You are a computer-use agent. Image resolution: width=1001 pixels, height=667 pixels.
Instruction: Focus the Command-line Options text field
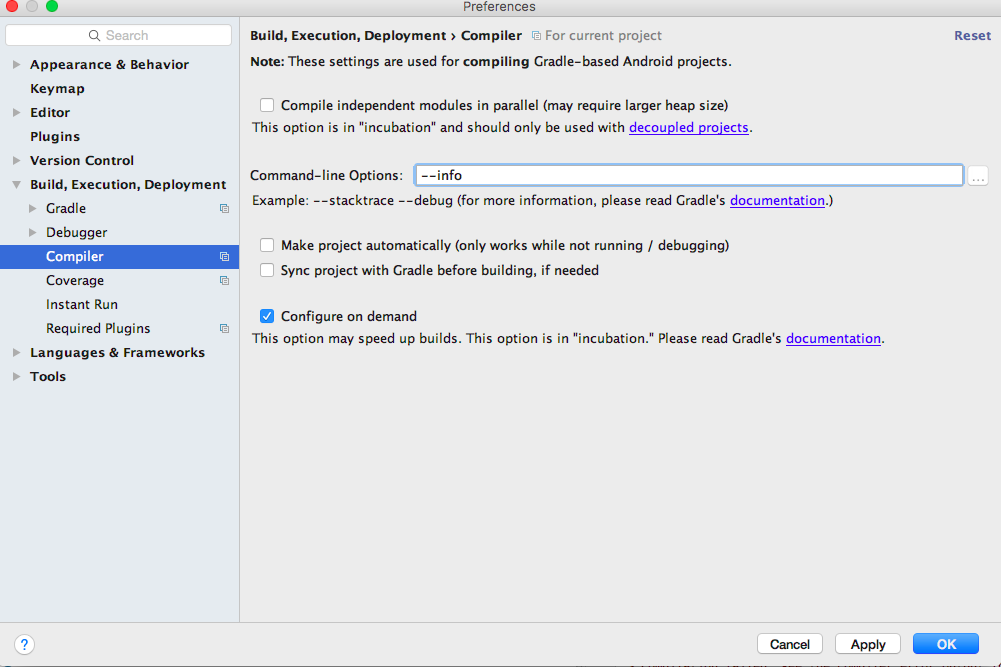(689, 176)
